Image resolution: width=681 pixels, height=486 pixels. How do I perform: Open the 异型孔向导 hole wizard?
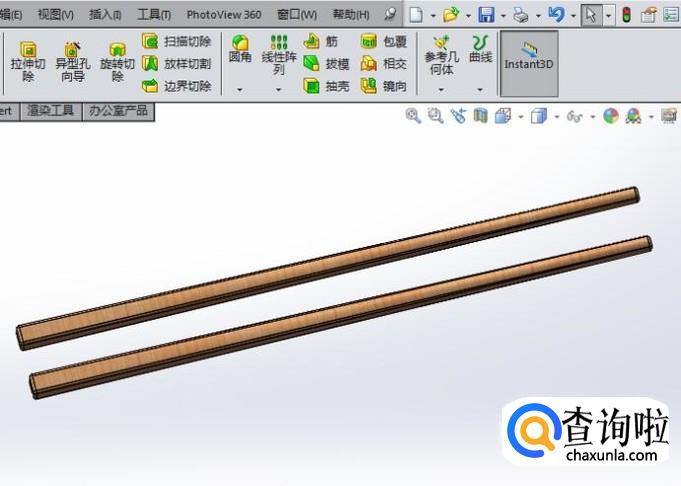[x=73, y=61]
